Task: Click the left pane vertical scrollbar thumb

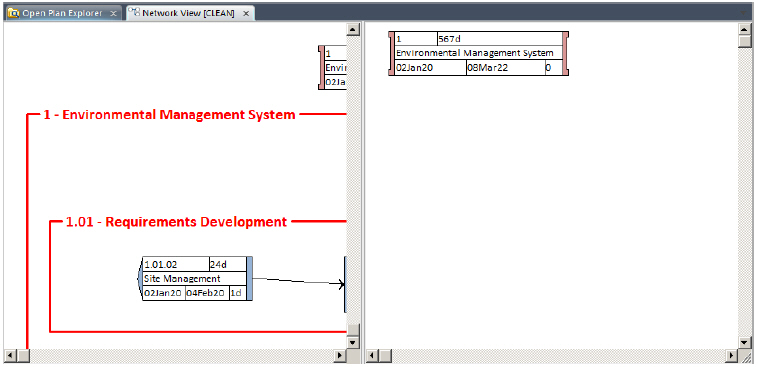Action: click(x=353, y=330)
